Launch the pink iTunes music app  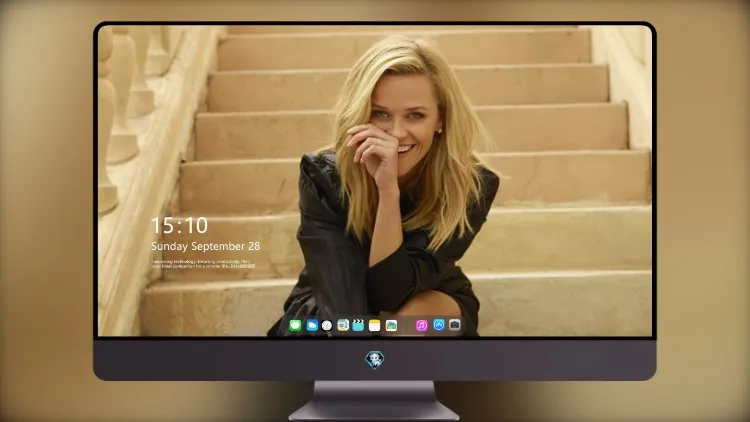[x=421, y=325]
